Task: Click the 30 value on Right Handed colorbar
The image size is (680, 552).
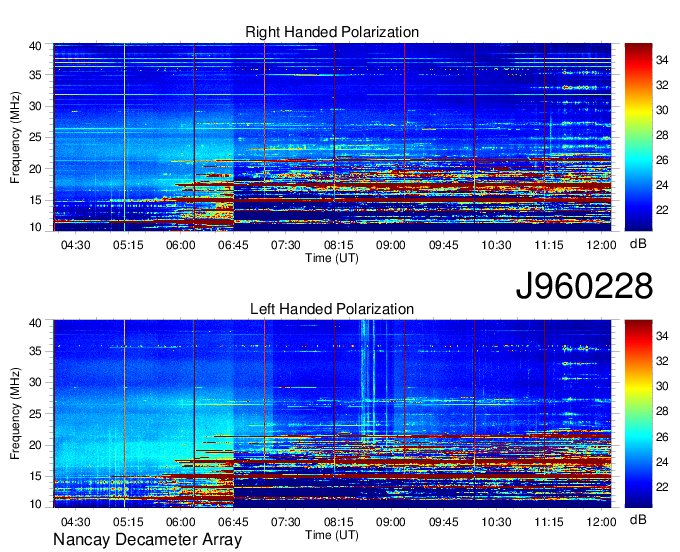Action: [662, 110]
